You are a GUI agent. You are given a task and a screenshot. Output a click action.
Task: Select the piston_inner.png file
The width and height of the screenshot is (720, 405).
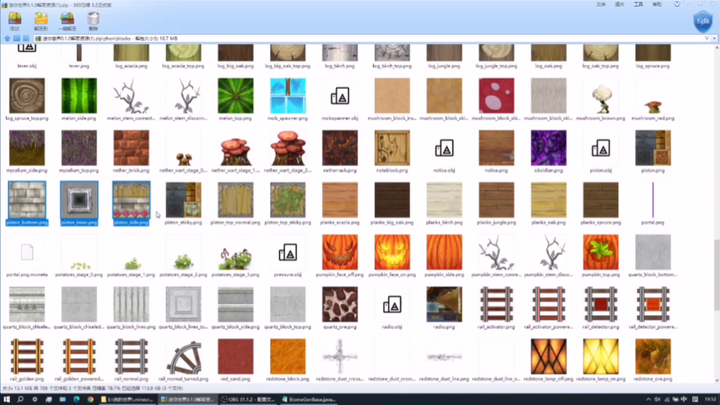click(79, 203)
